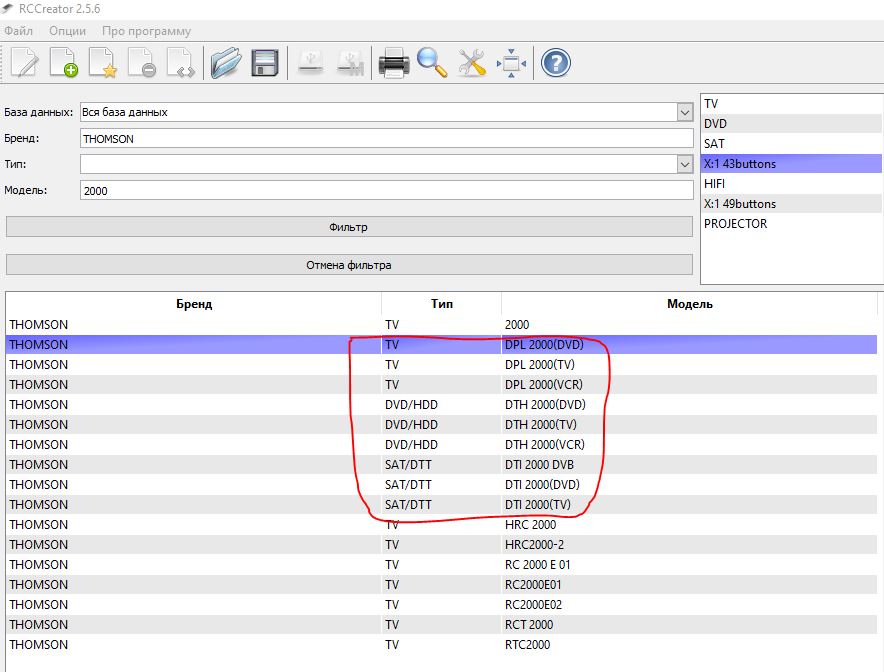Sort by the Бренд column header
This screenshot has width=884, height=672.
194,304
